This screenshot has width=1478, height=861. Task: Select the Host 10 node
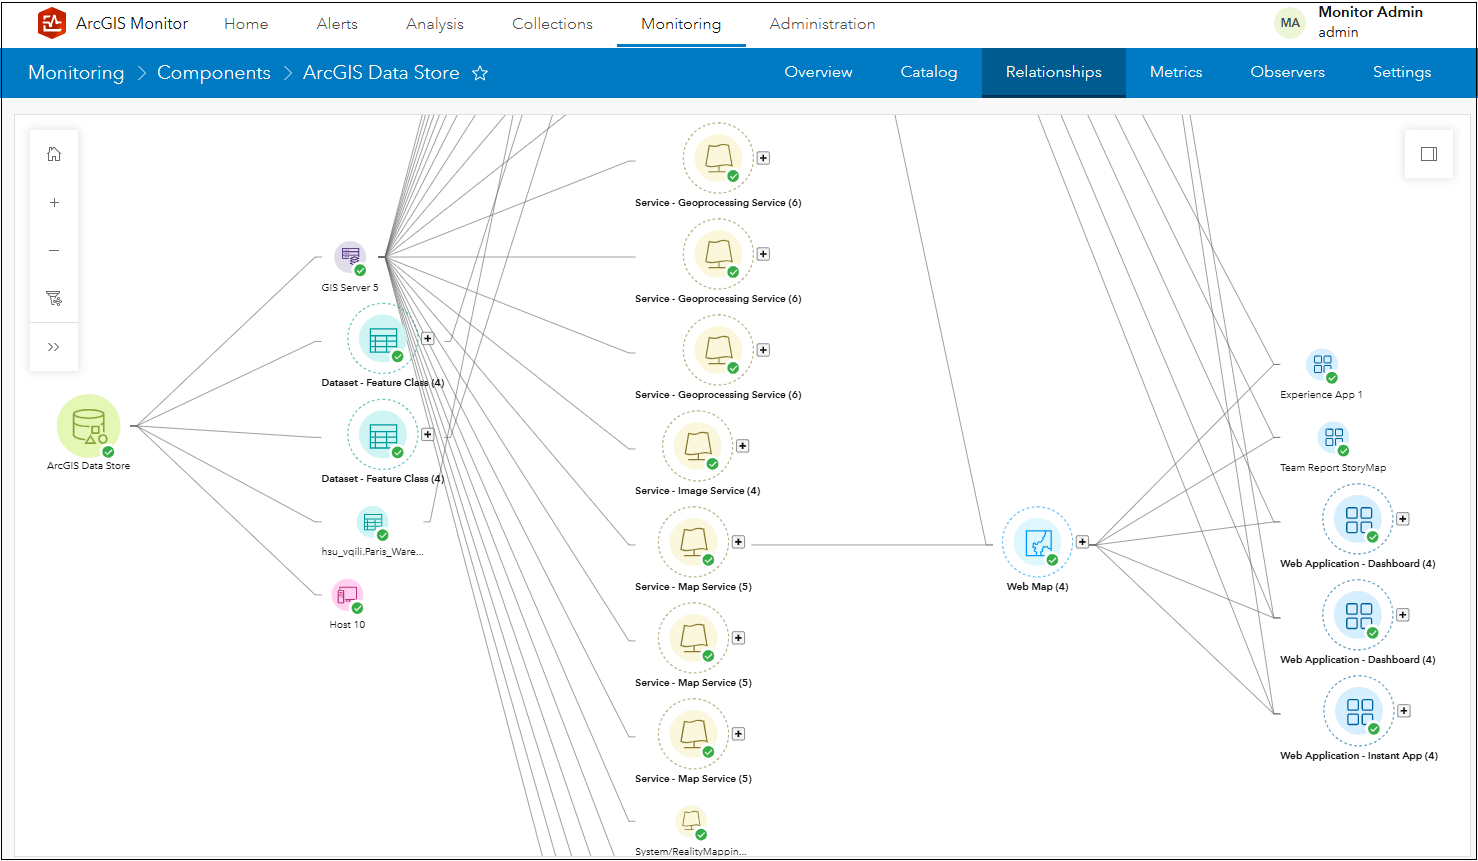point(347,595)
